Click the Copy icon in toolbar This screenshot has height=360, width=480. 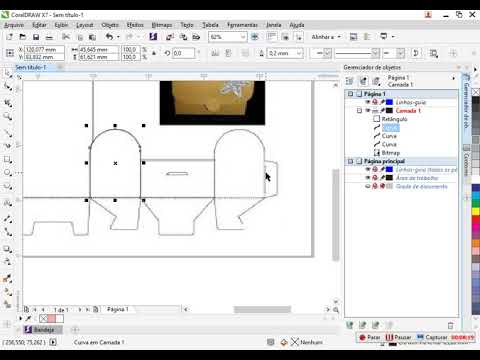click(80, 37)
